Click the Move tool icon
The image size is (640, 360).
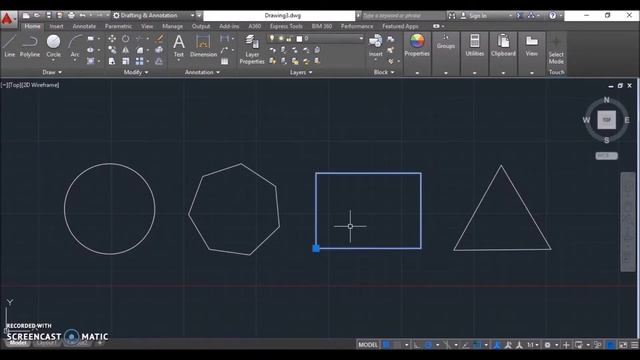click(x=112, y=39)
